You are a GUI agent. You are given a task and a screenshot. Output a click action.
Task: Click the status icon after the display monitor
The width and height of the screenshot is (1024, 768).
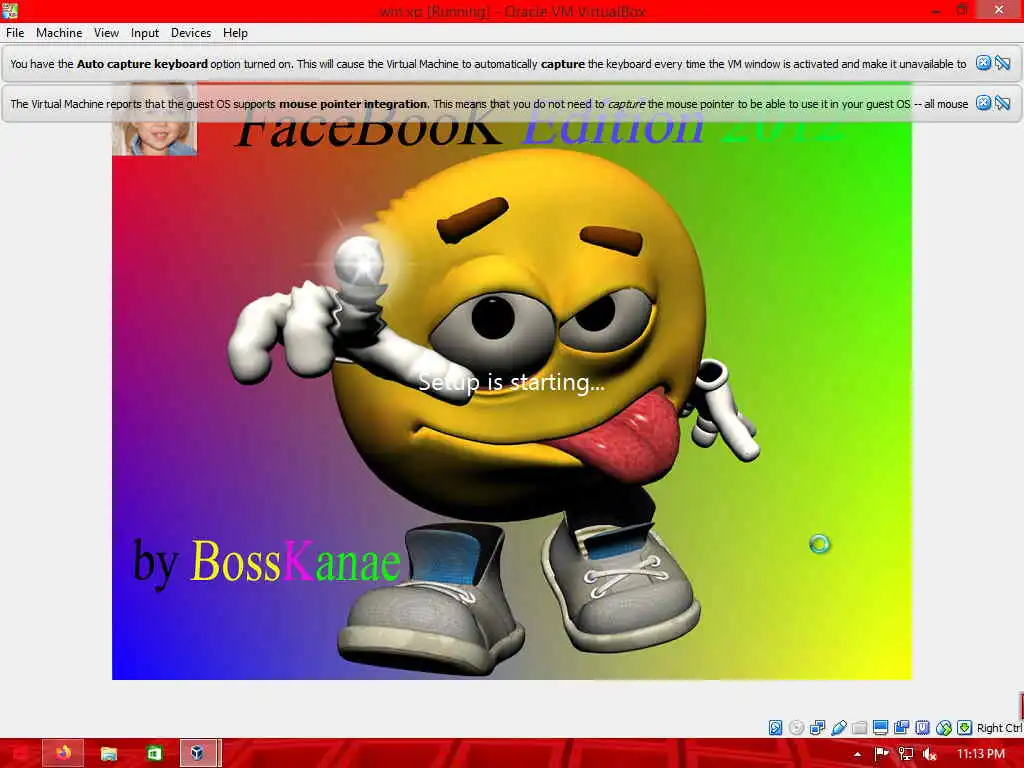click(x=901, y=728)
